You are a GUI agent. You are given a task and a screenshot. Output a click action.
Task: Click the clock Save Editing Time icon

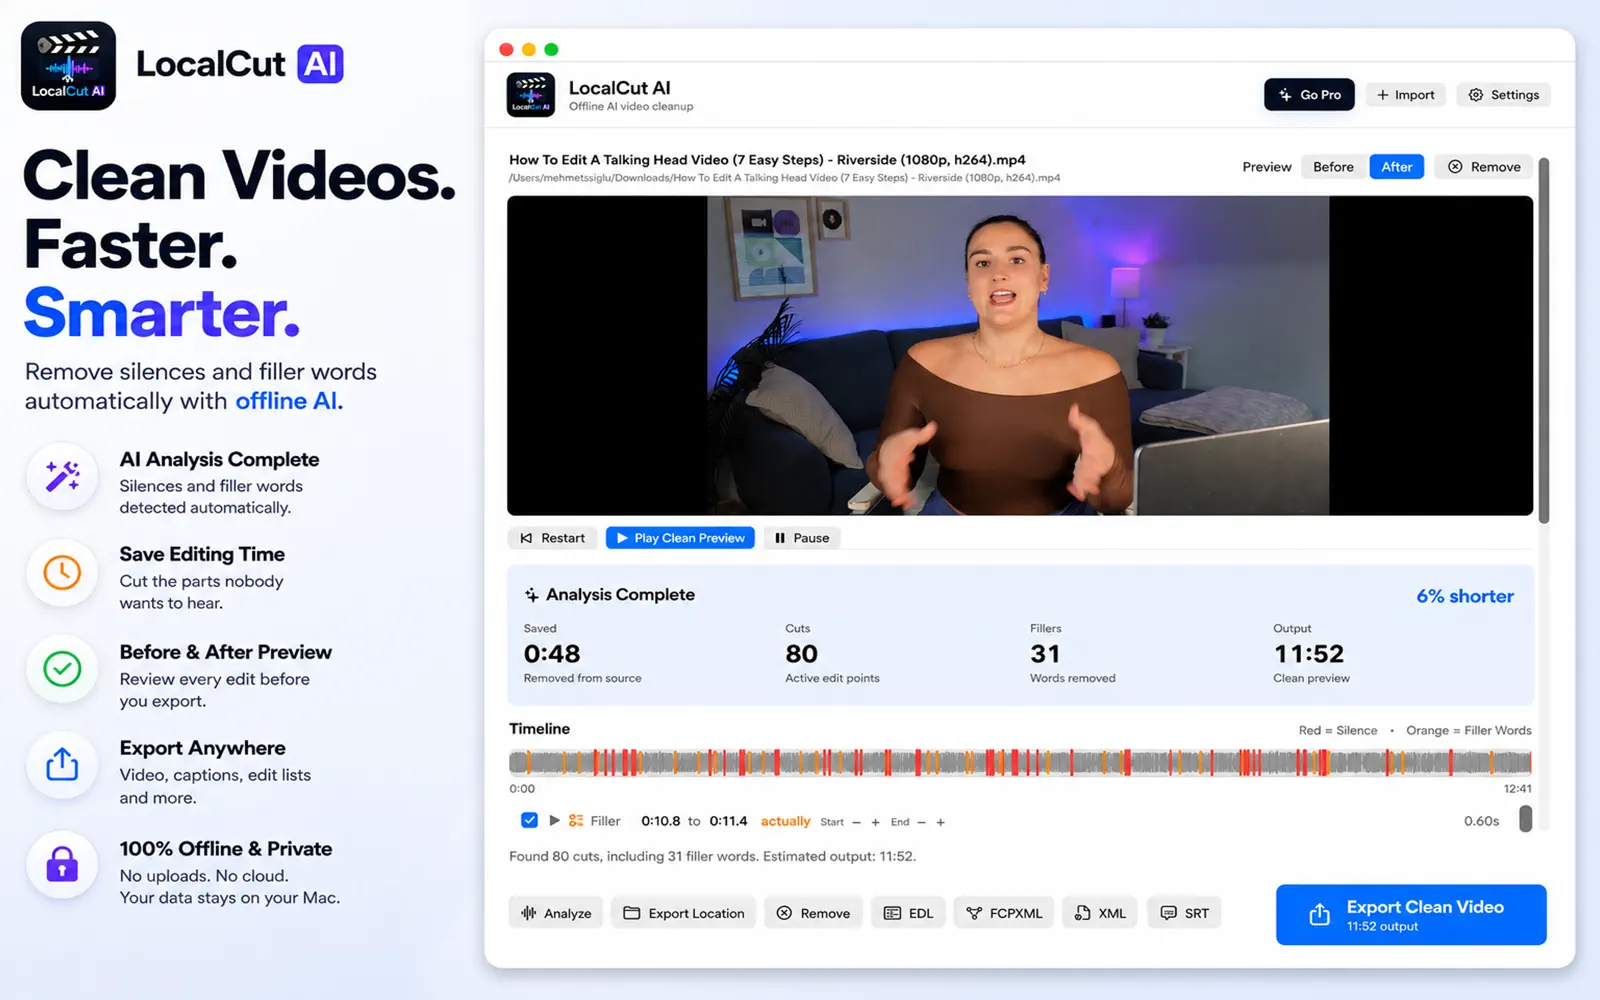point(62,573)
